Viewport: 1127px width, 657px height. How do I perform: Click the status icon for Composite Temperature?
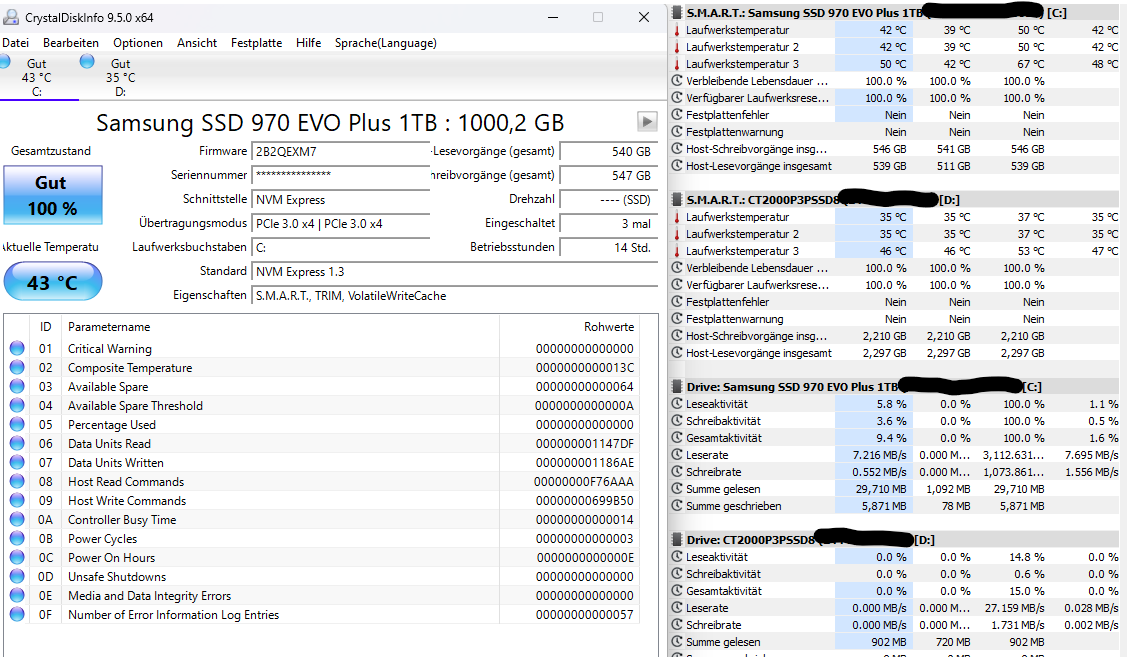[17, 367]
